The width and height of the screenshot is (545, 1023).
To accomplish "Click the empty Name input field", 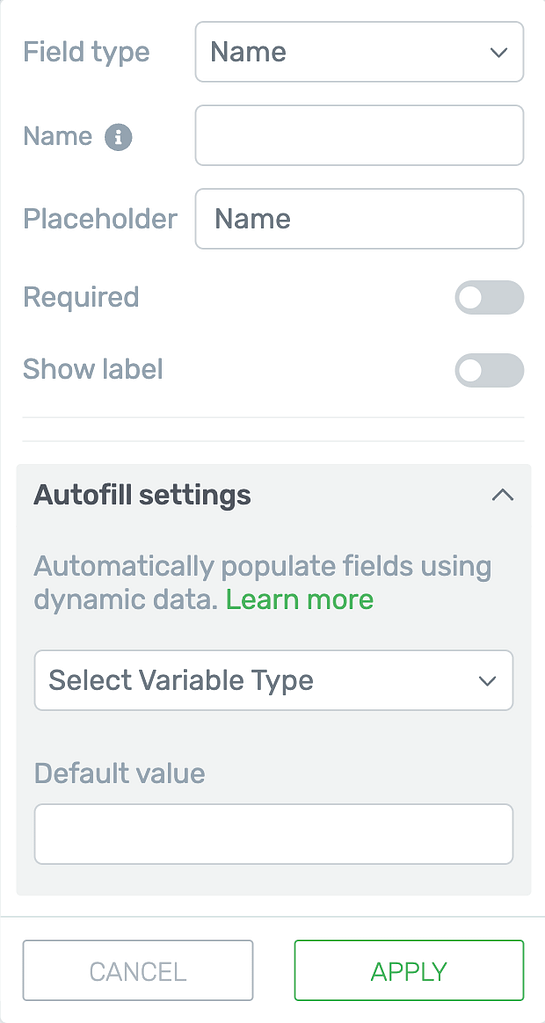I will tap(360, 136).
